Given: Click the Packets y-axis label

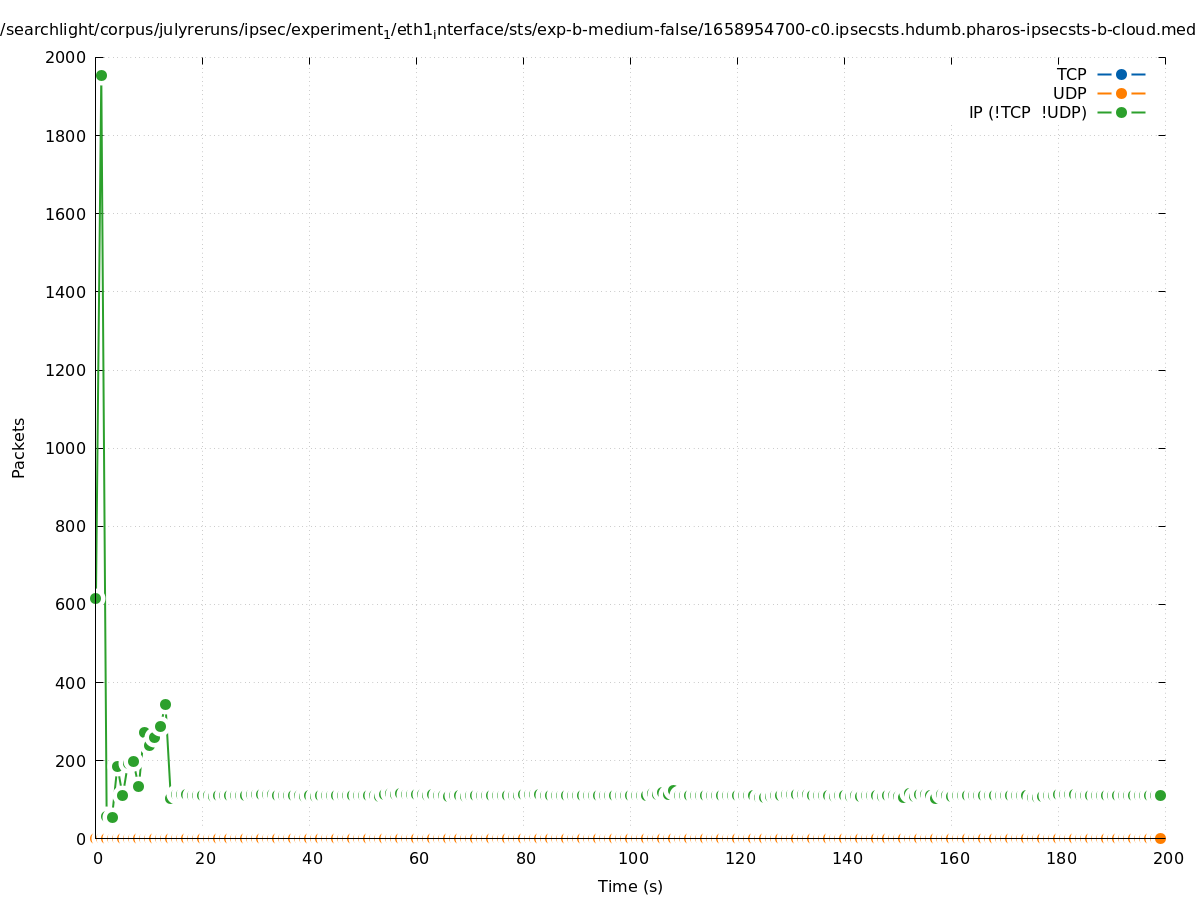Looking at the screenshot, I should click(x=19, y=447).
